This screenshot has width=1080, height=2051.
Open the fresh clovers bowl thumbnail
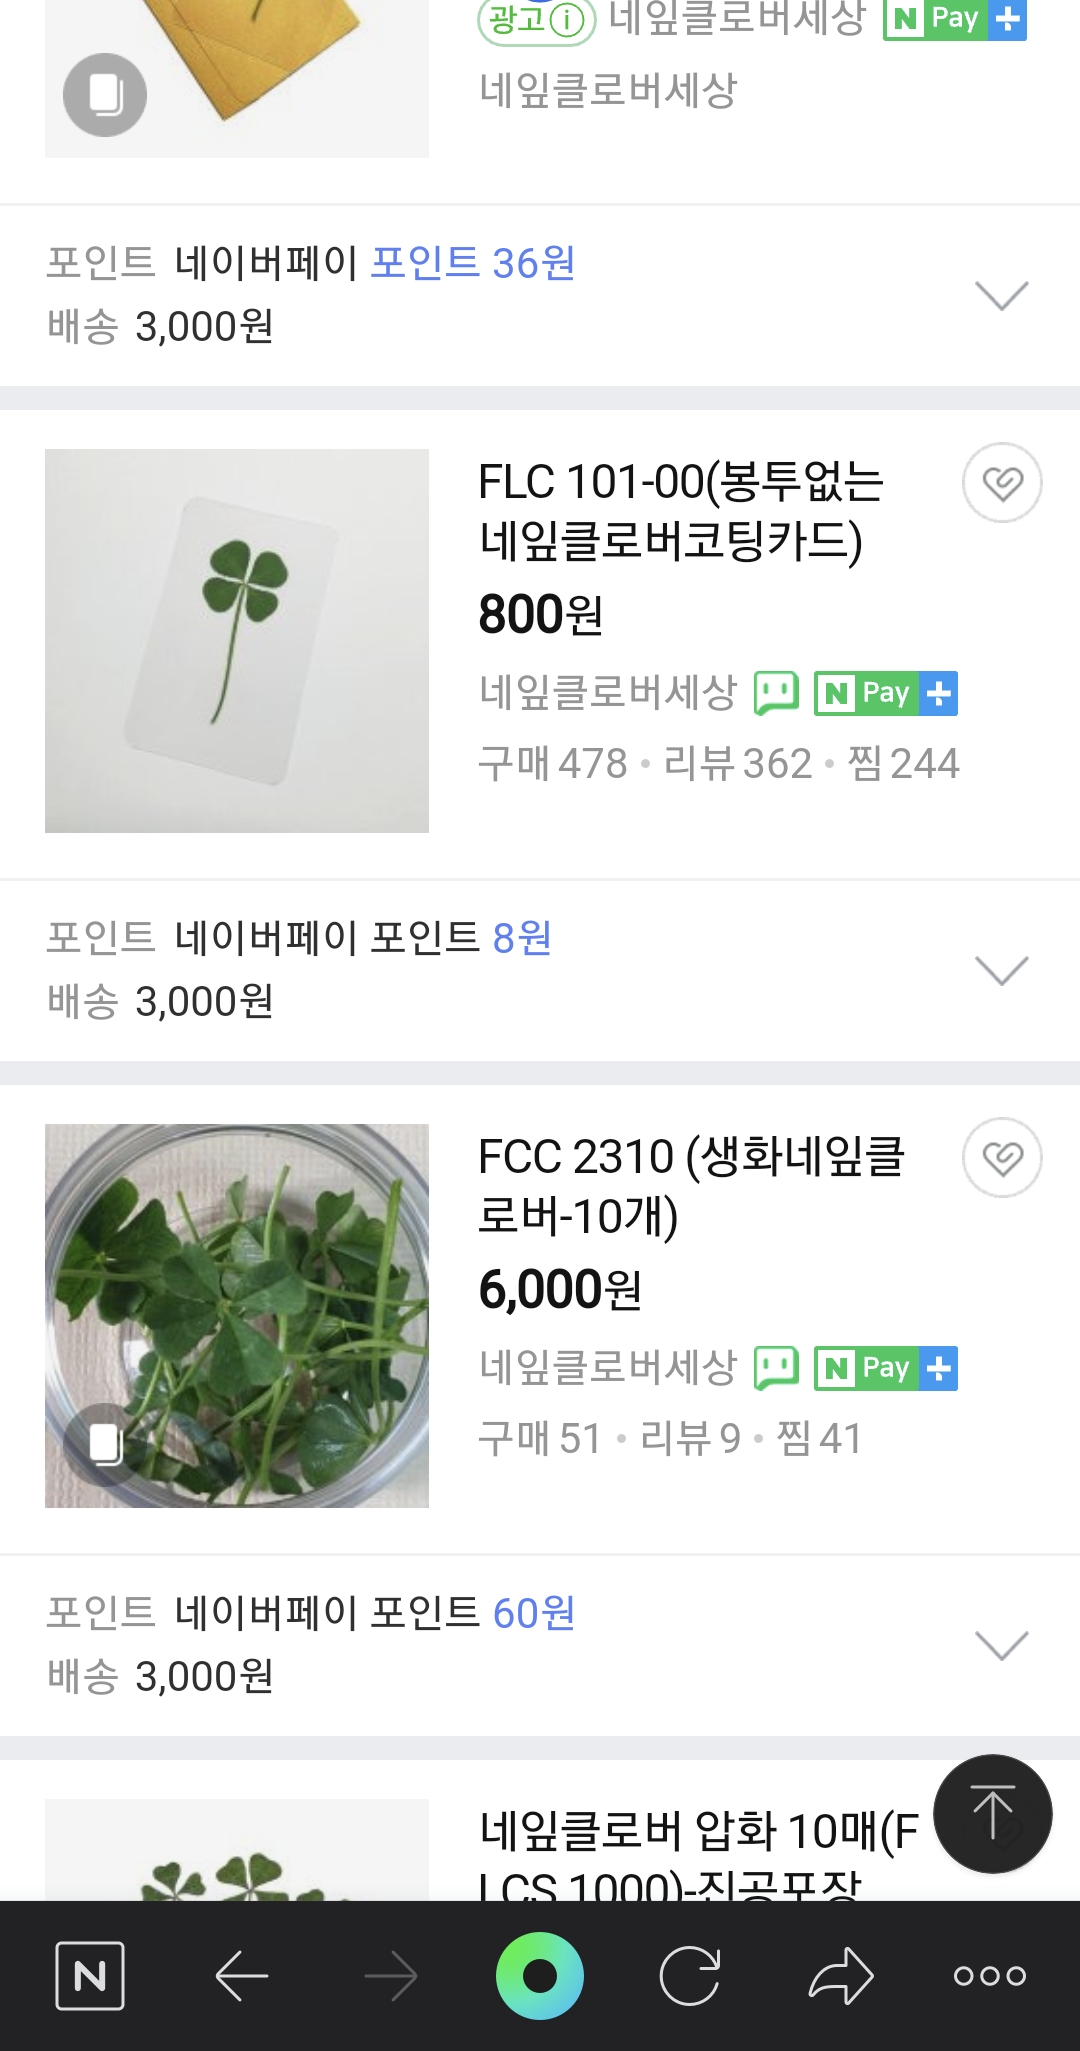point(237,1316)
